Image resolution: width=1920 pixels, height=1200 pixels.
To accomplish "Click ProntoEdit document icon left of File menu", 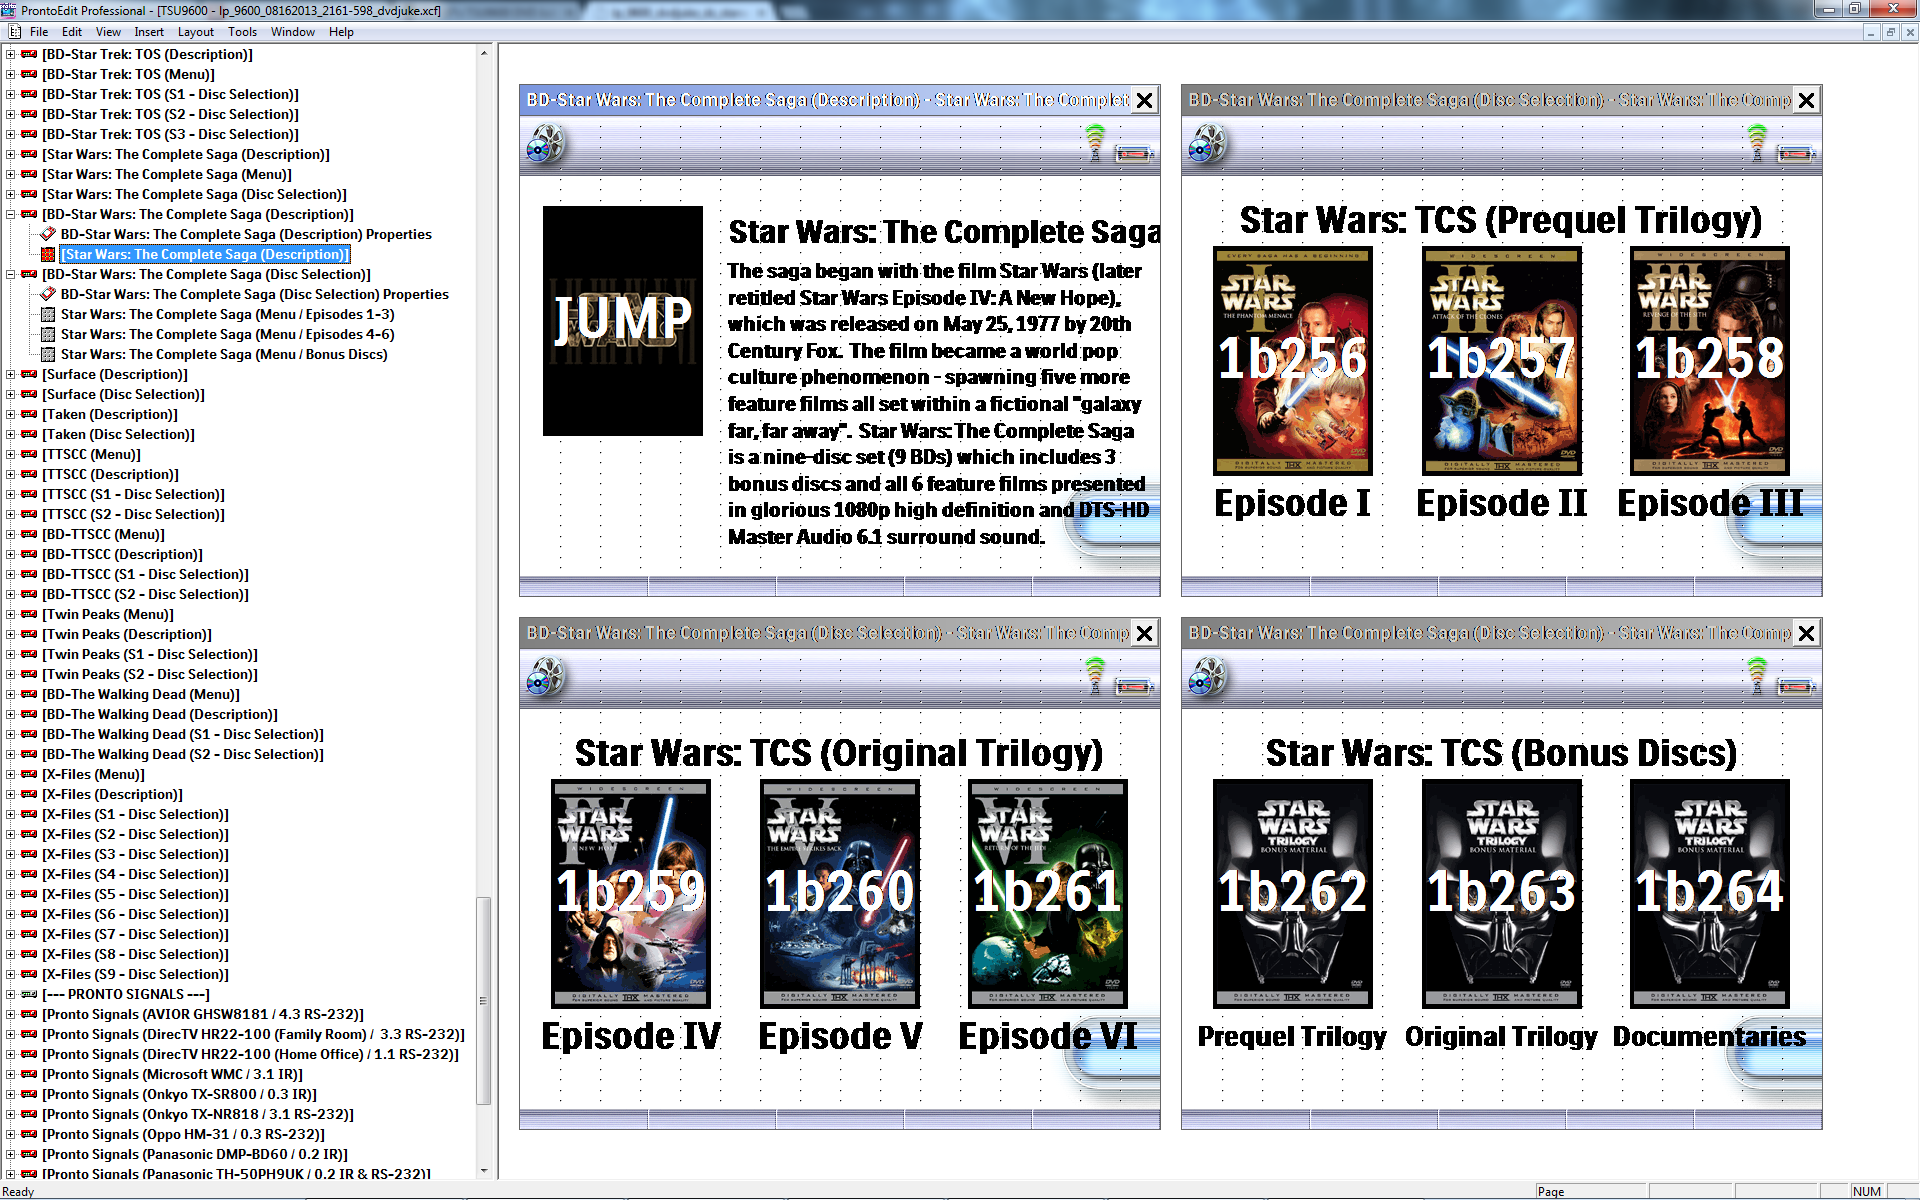I will [15, 32].
